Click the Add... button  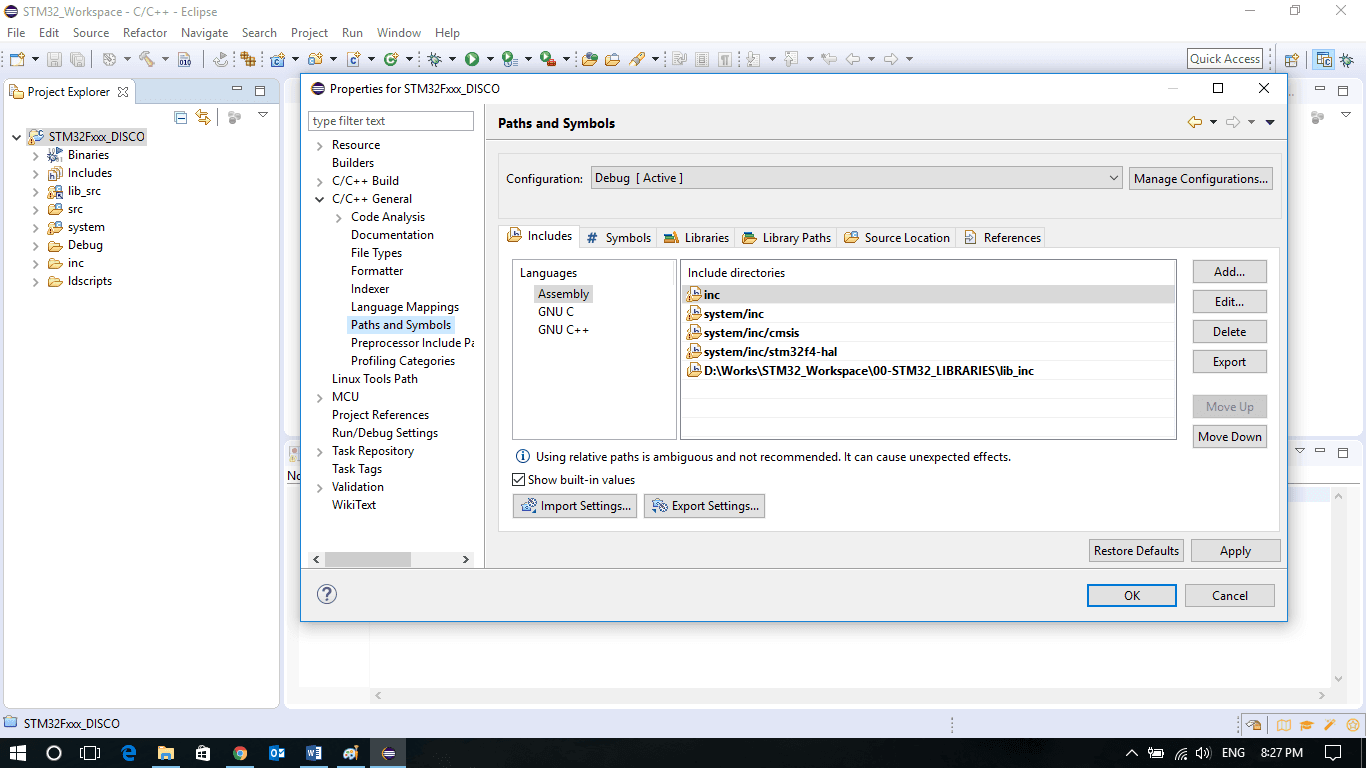click(1229, 271)
